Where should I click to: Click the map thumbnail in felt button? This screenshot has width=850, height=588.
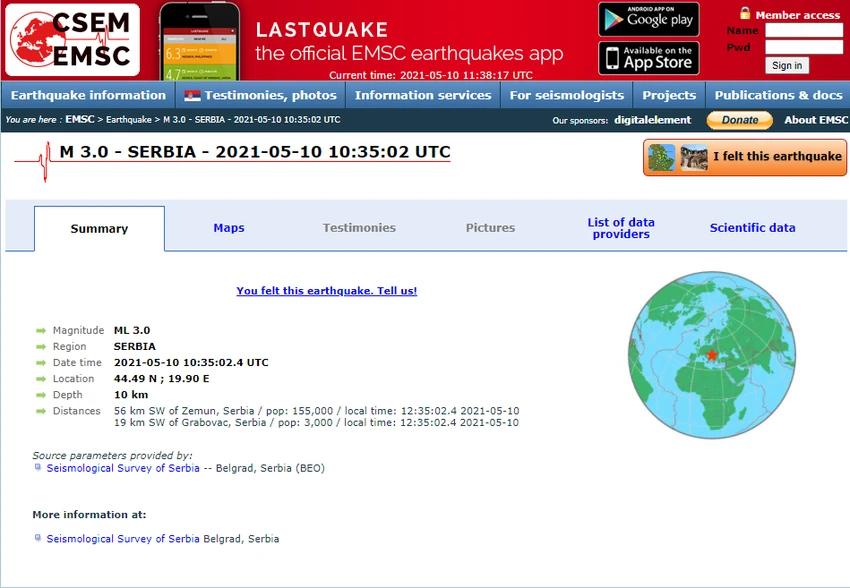[661, 157]
